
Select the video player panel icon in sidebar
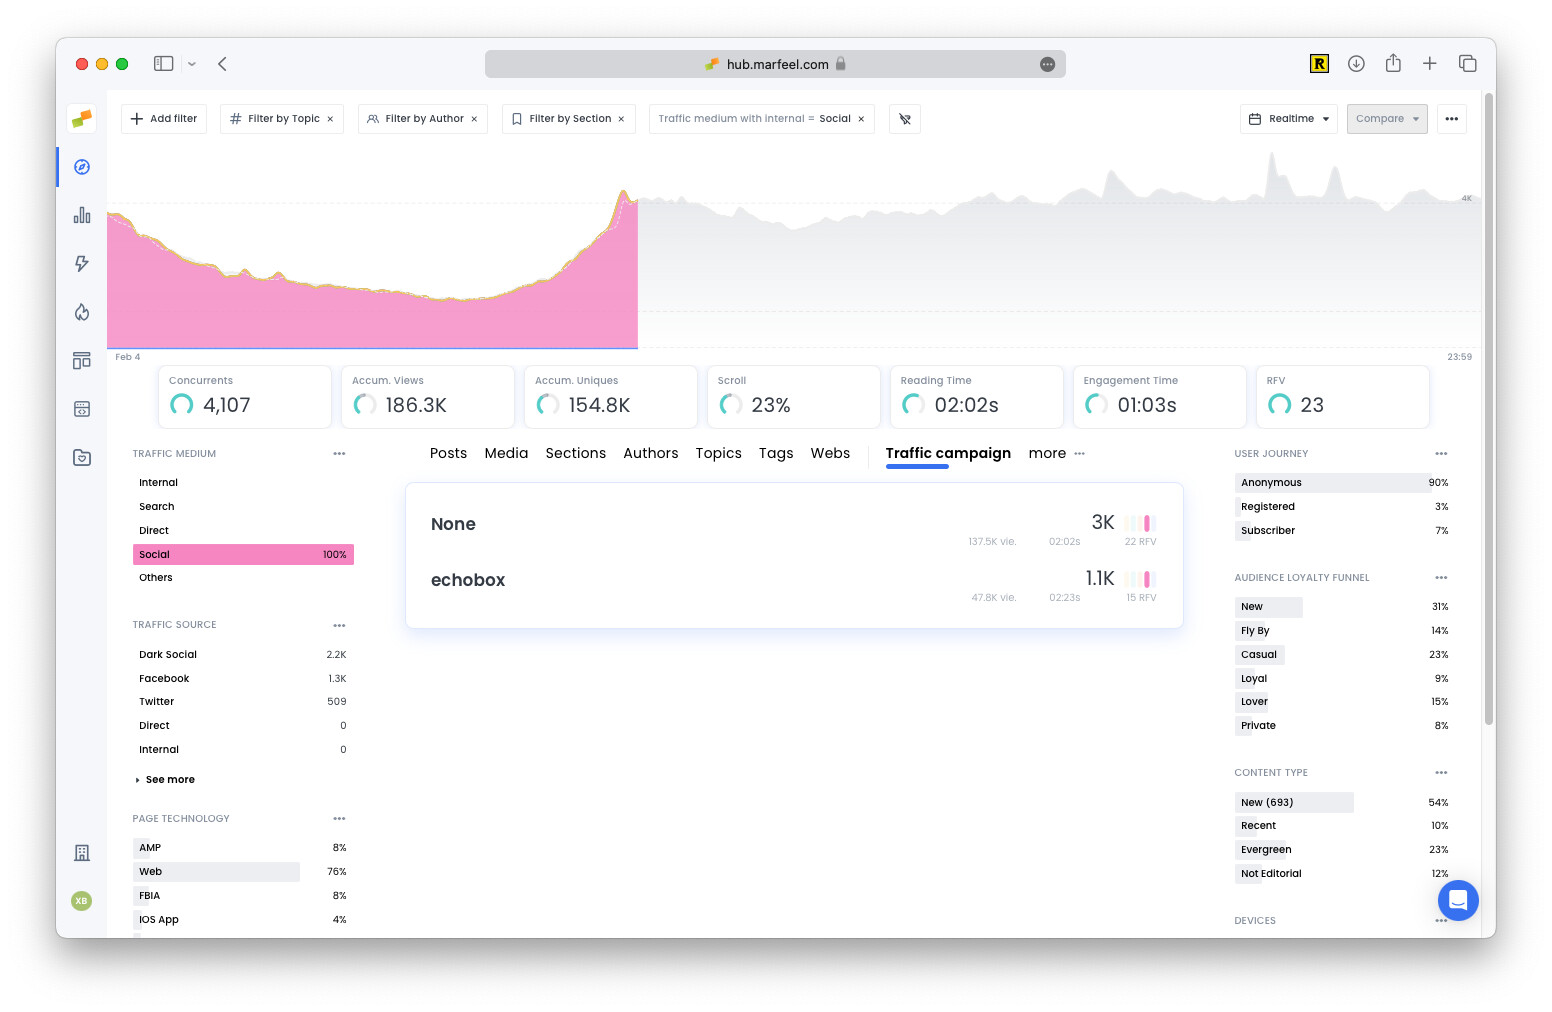(x=81, y=408)
